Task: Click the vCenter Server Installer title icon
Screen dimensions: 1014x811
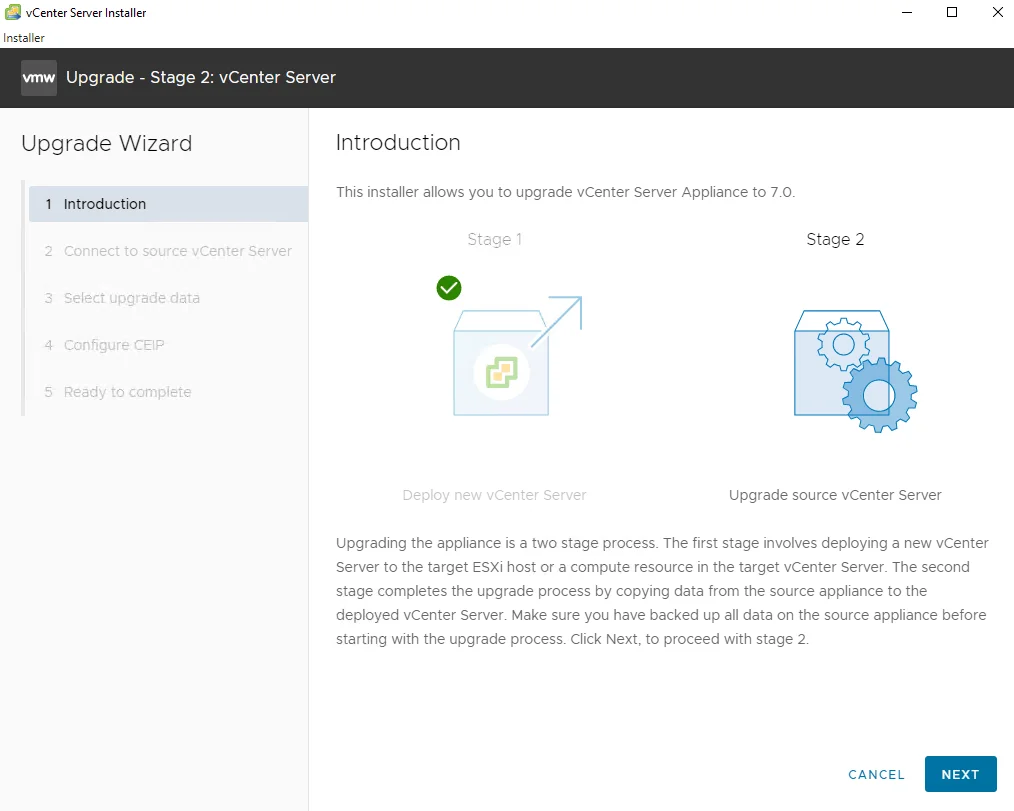Action: [12, 12]
